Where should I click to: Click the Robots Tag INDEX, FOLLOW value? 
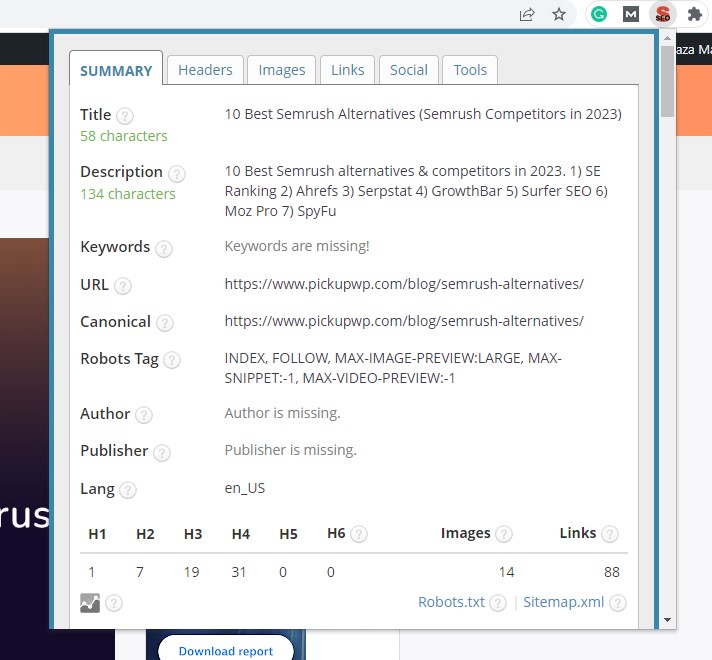(x=393, y=368)
